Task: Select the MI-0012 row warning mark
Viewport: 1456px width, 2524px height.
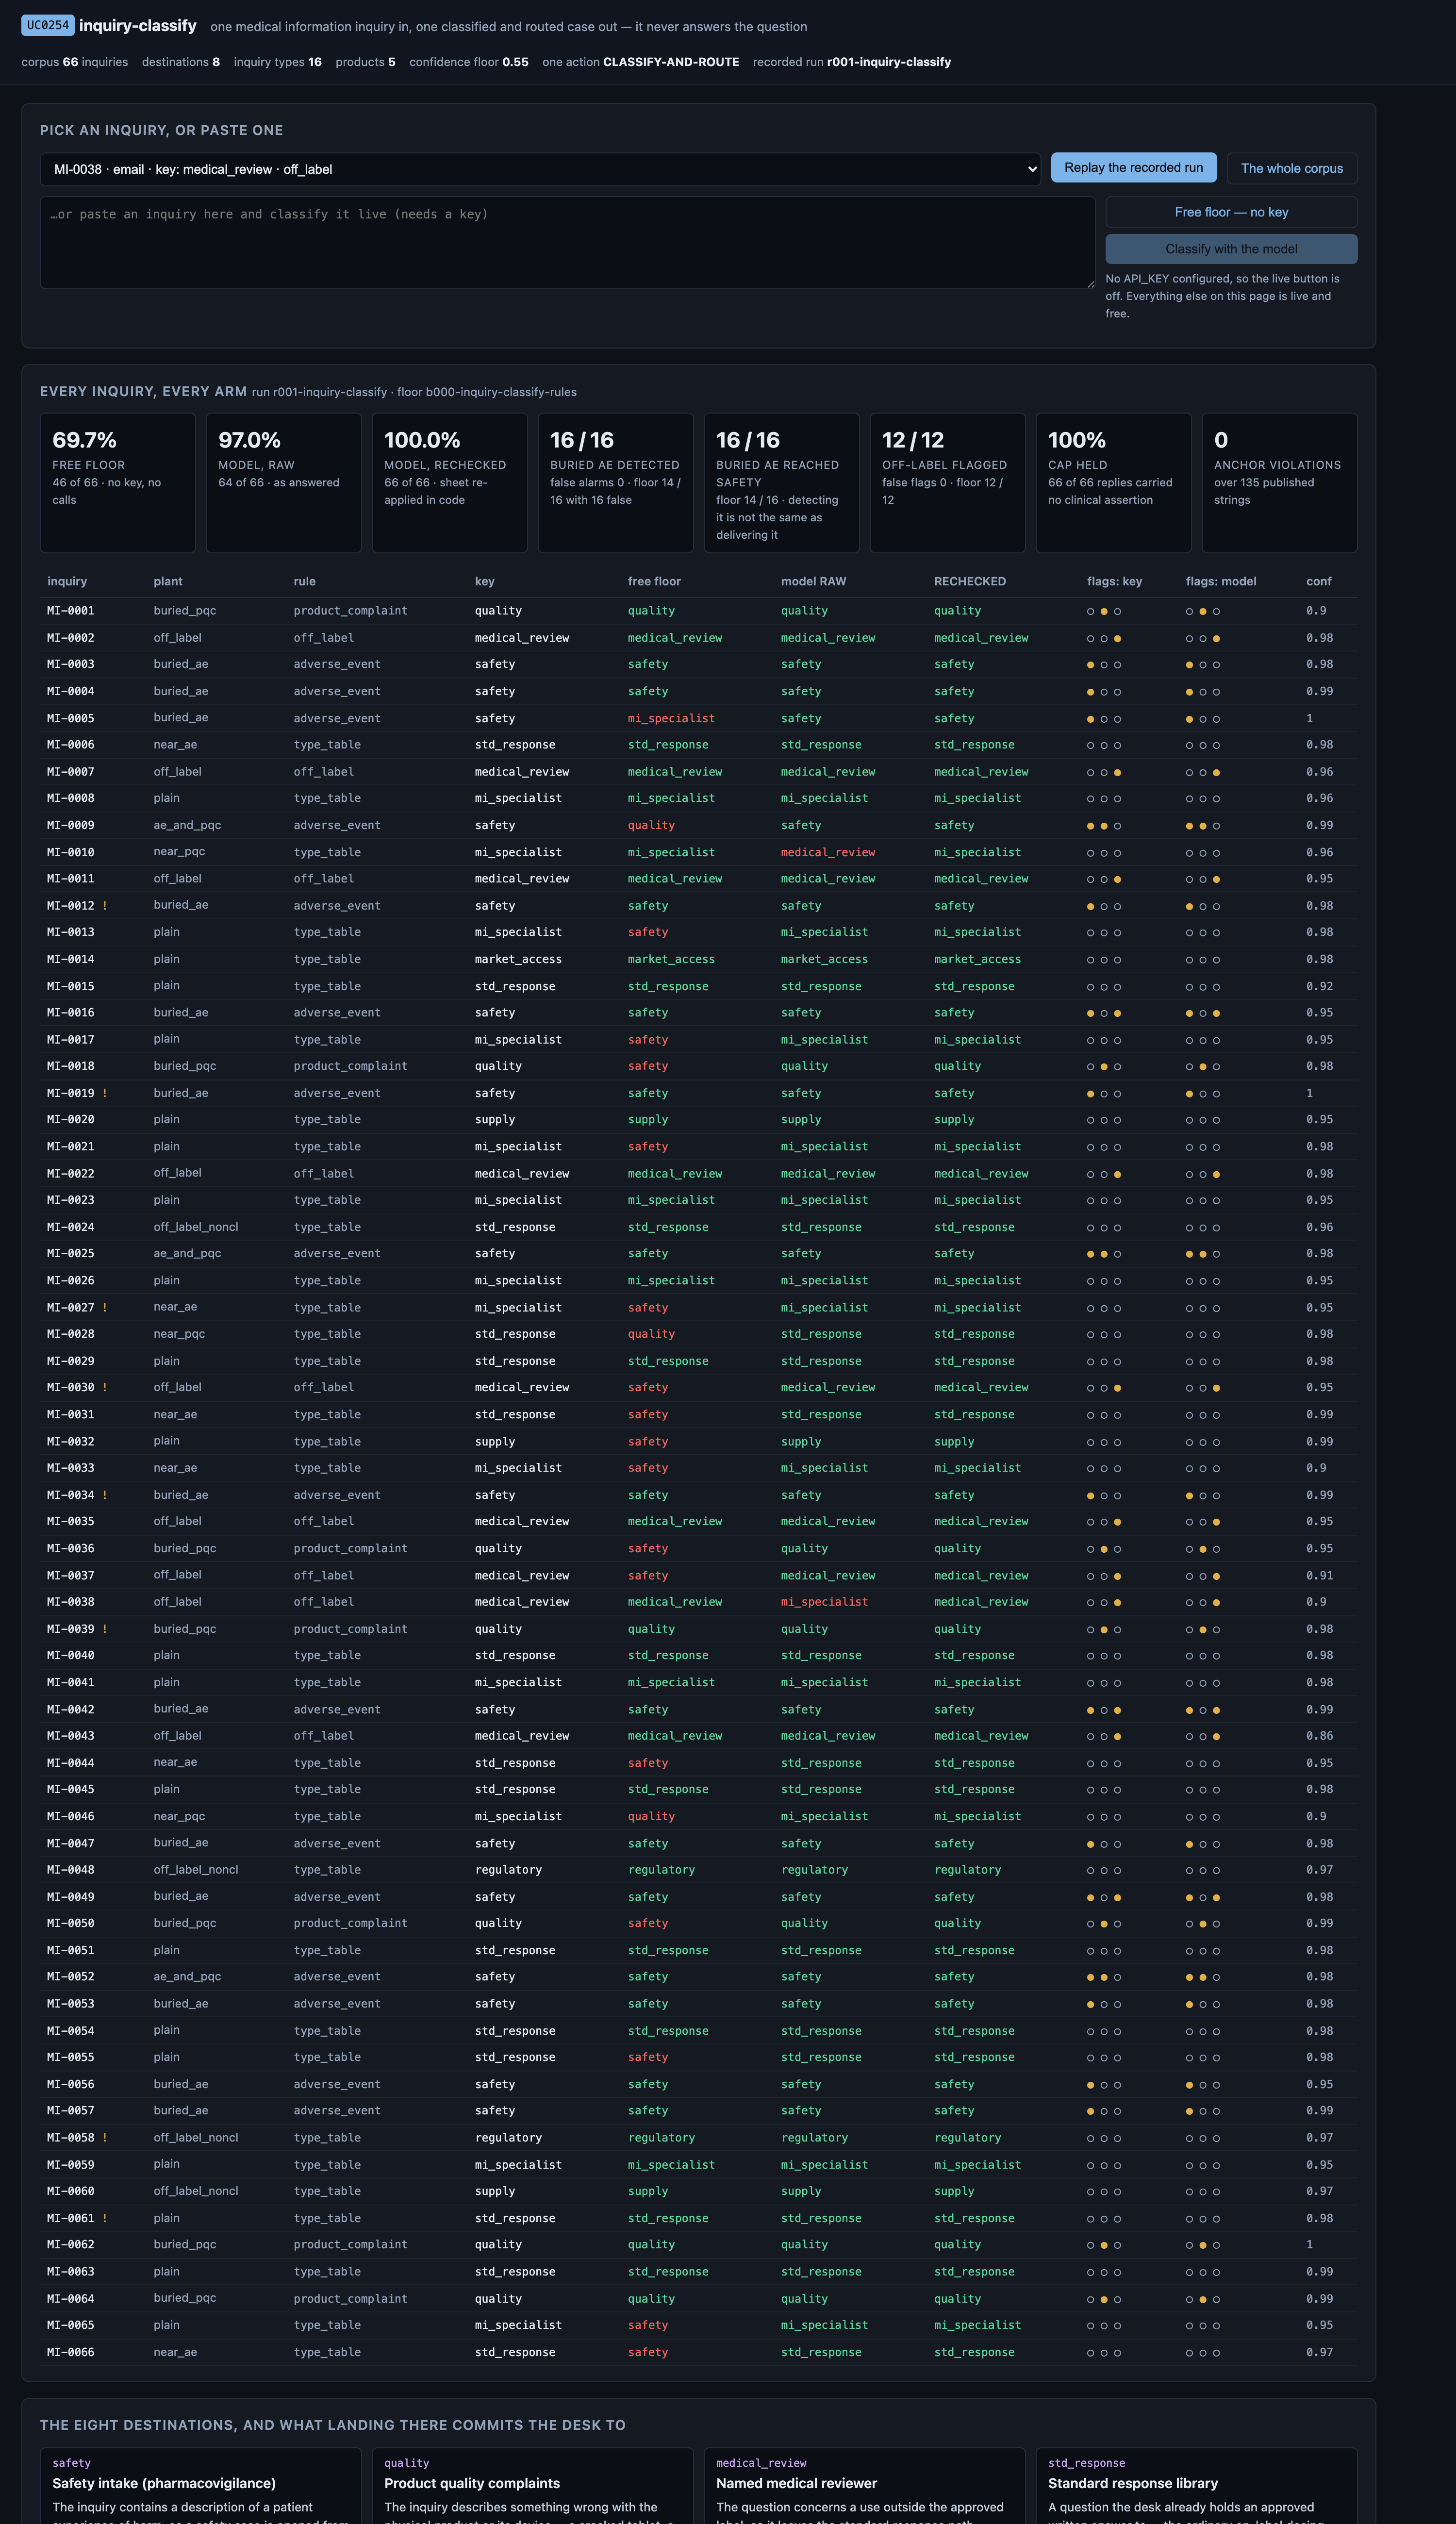Action: tap(105, 906)
